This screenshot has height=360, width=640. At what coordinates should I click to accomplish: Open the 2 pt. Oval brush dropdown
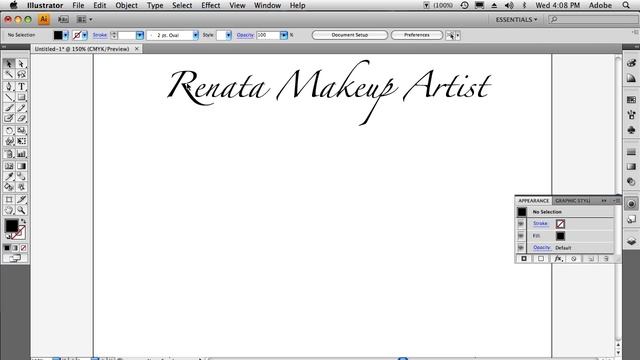[x=196, y=35]
